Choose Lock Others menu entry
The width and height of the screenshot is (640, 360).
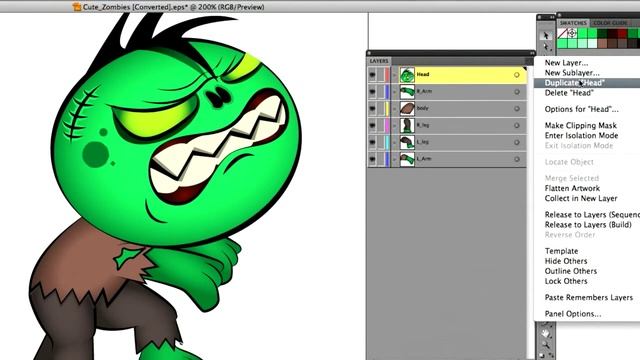pos(566,281)
